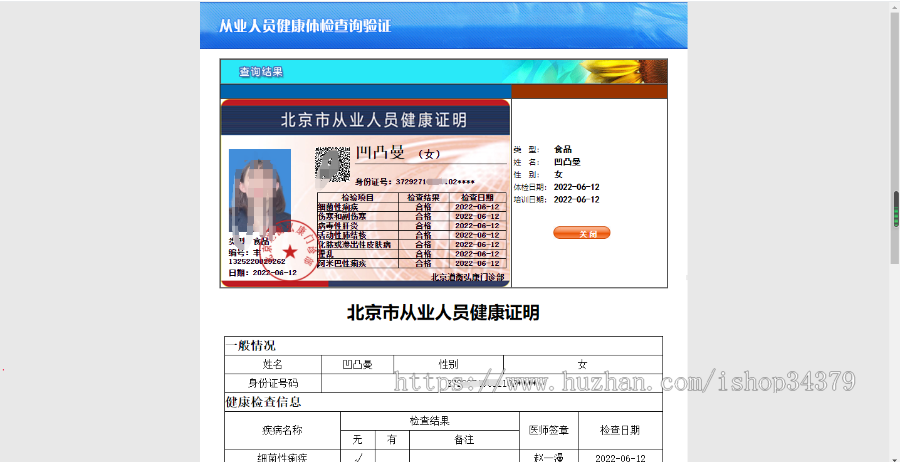Click the date in the 细菌性痢疾 card row
This screenshot has height=462, width=900.
(478, 207)
